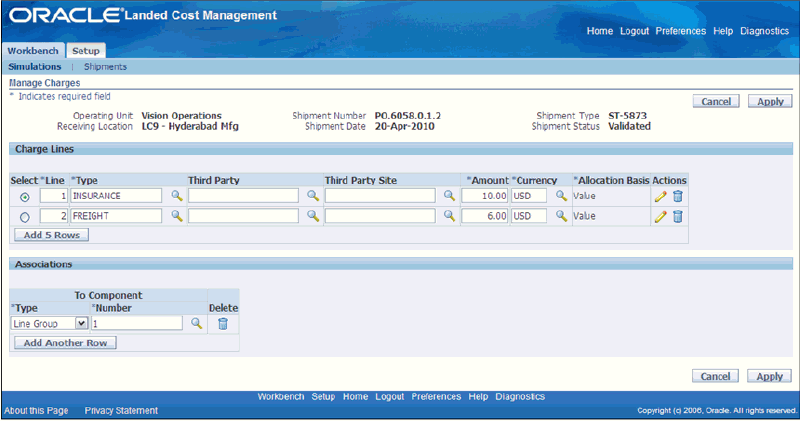Select the FREIGHT line radio button
Viewport: 800px width, 421px height.
[x=24, y=217]
